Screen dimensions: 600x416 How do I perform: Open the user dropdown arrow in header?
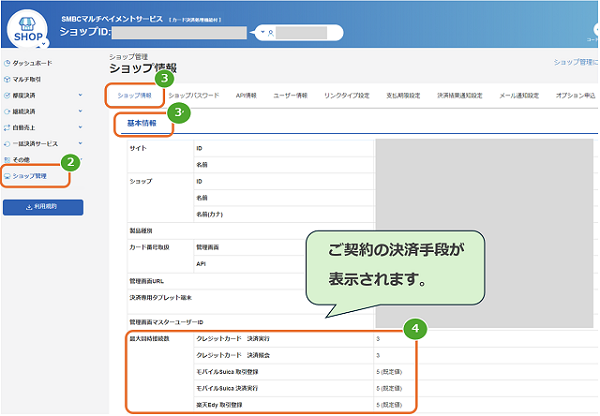(263, 33)
